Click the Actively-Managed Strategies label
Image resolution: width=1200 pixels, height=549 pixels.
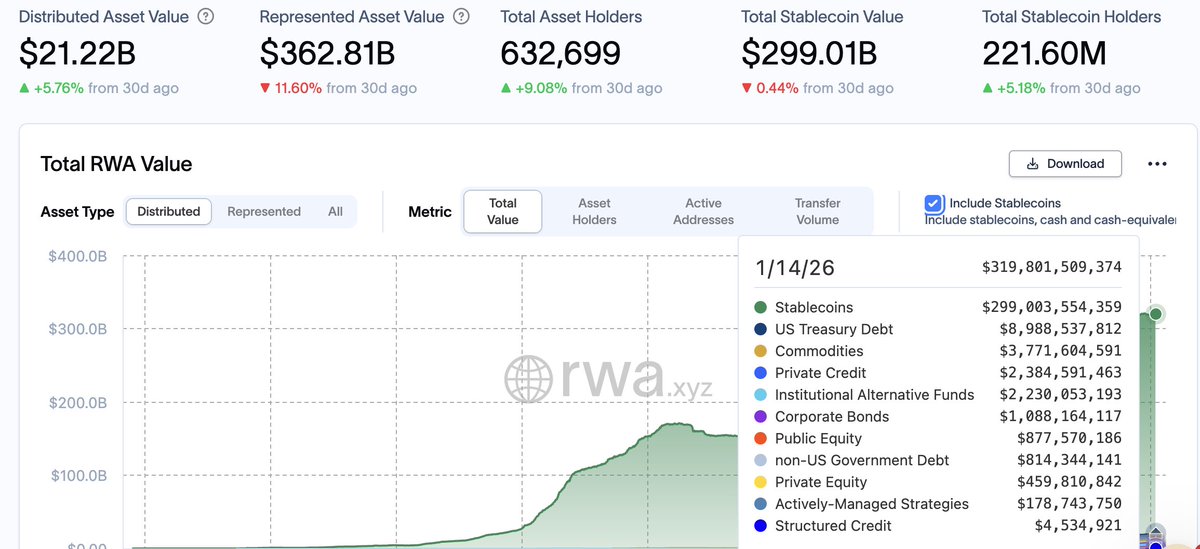(x=872, y=504)
